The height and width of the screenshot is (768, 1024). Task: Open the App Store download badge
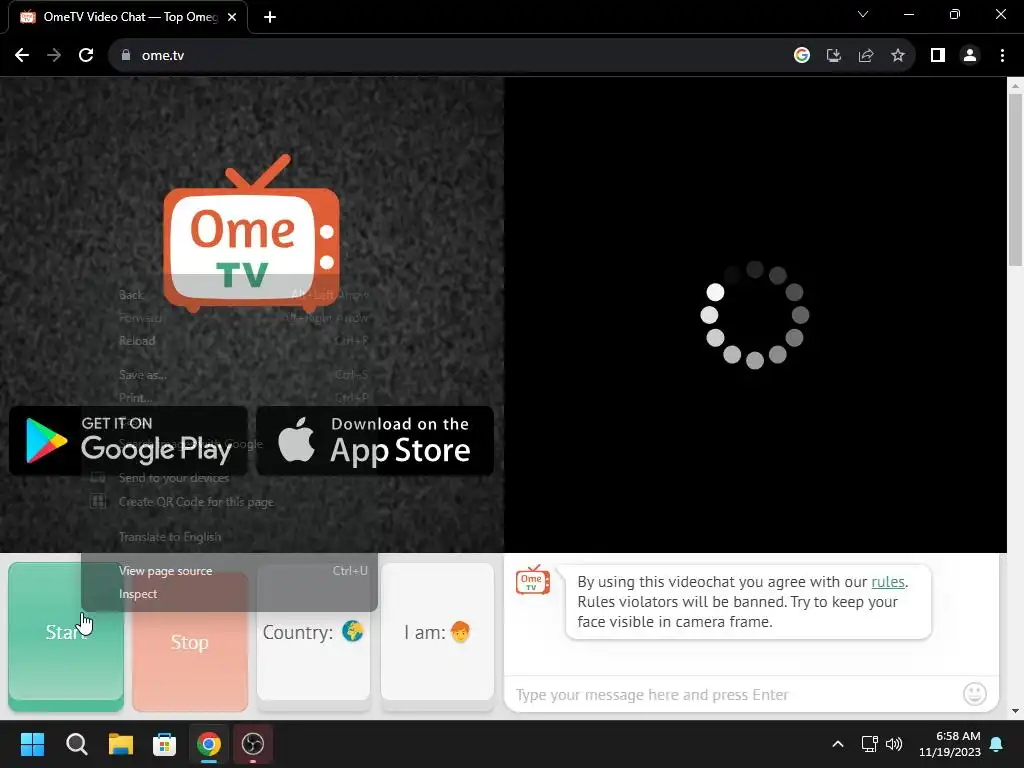click(375, 441)
